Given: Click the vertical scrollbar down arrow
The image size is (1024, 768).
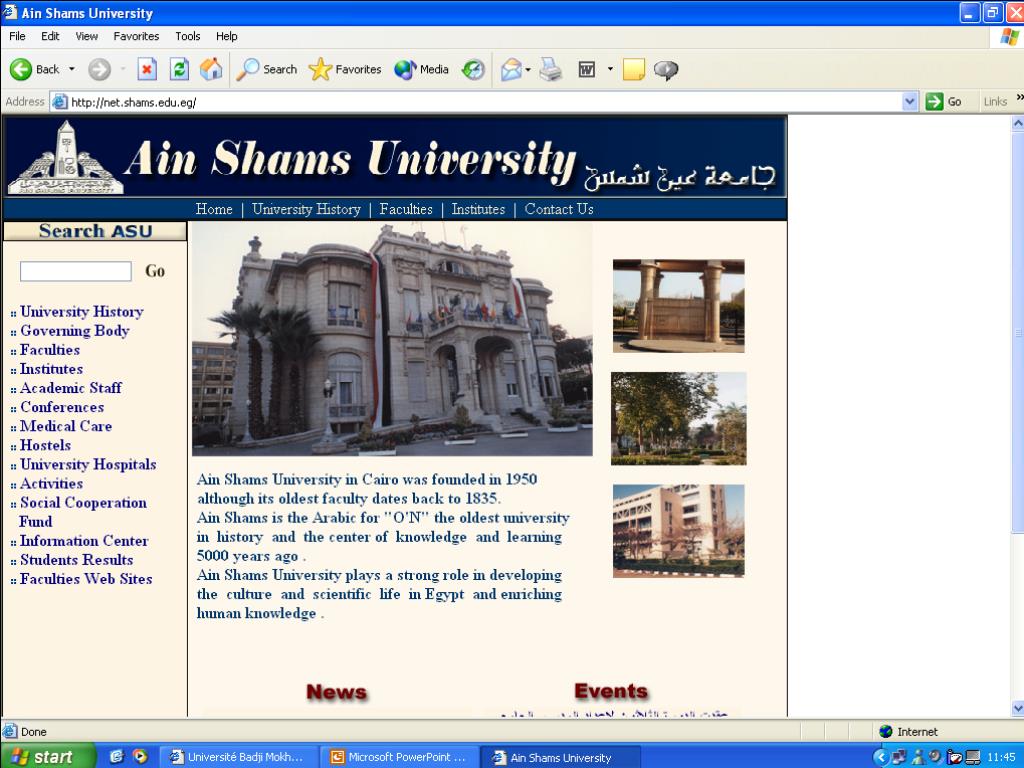Looking at the screenshot, I should [x=1017, y=708].
